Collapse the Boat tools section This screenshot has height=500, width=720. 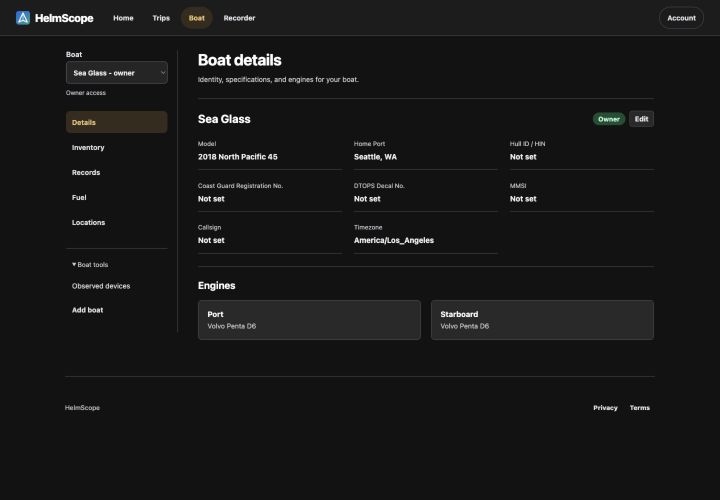[90, 264]
